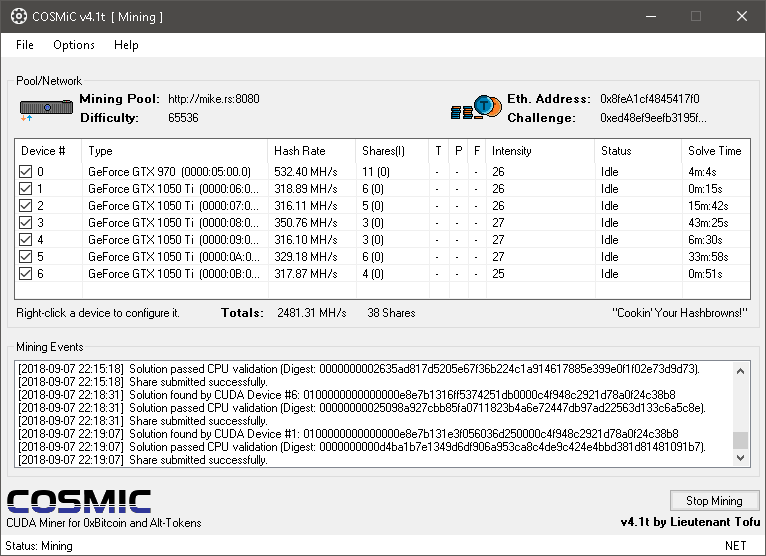Click the 532.40 MH/s hash rate cell
766x556 pixels.
click(306, 171)
